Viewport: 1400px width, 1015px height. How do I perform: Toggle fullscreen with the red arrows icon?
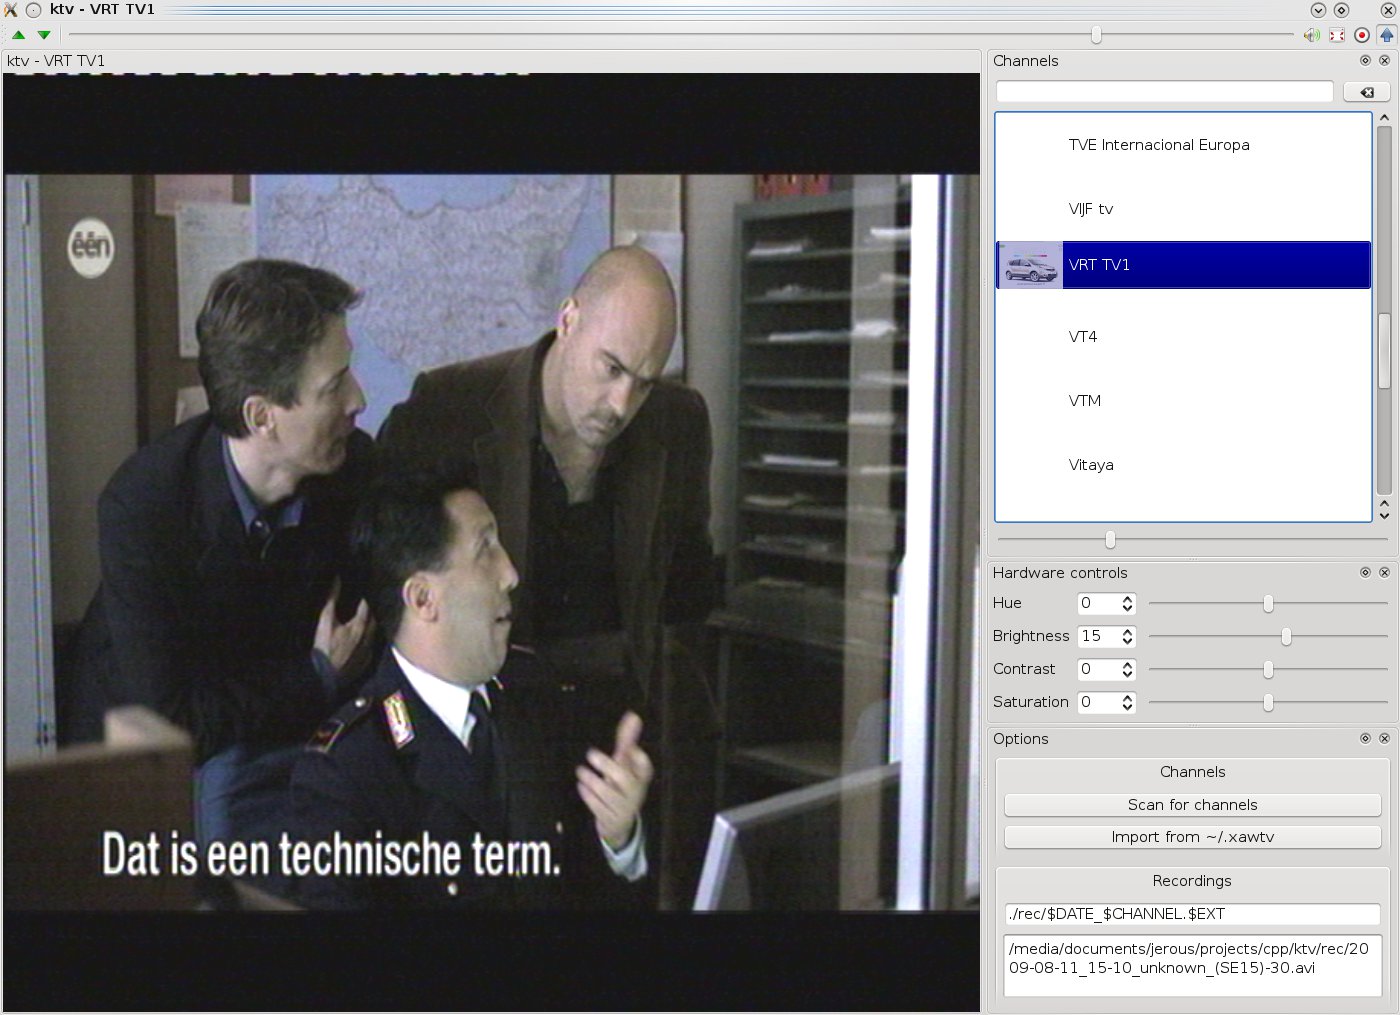coord(1337,35)
